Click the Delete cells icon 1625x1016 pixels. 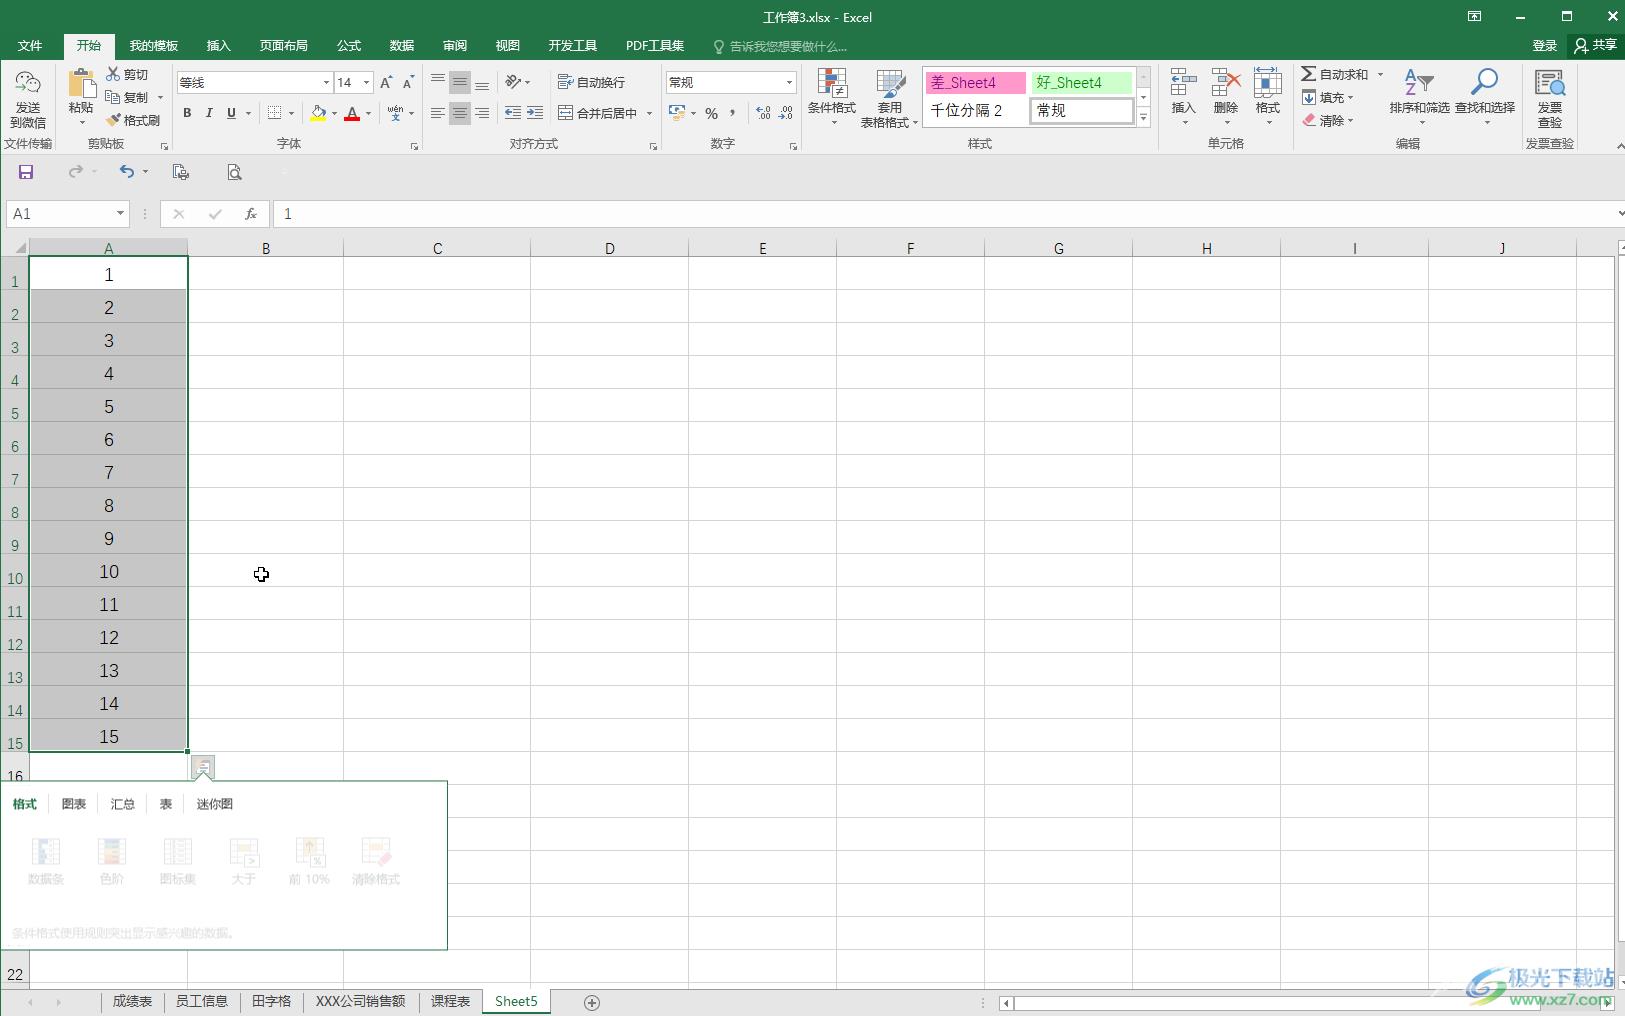click(x=1226, y=84)
